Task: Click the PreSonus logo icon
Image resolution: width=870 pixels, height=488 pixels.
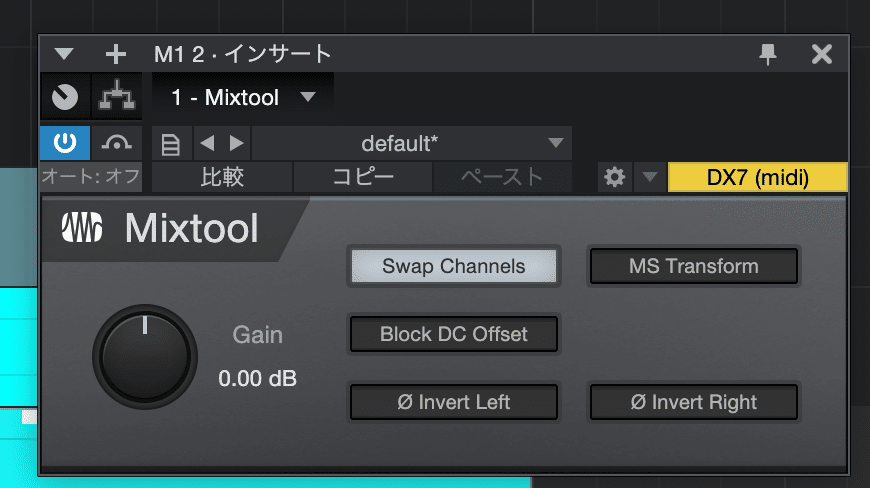Action: click(x=82, y=227)
